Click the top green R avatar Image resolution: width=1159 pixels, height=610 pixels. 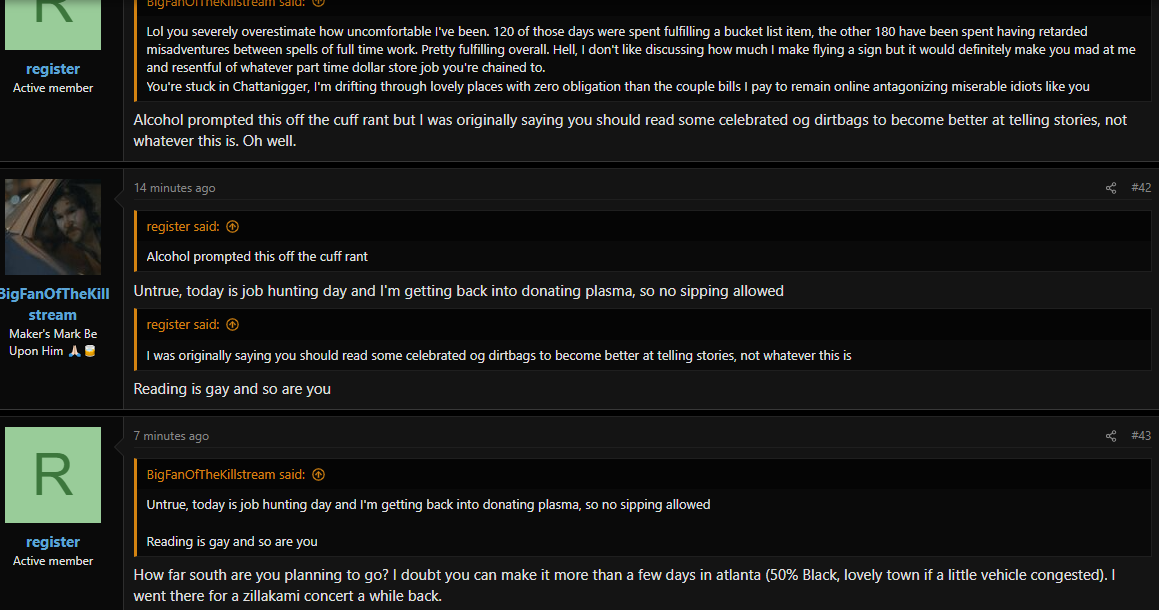pyautogui.click(x=52, y=24)
